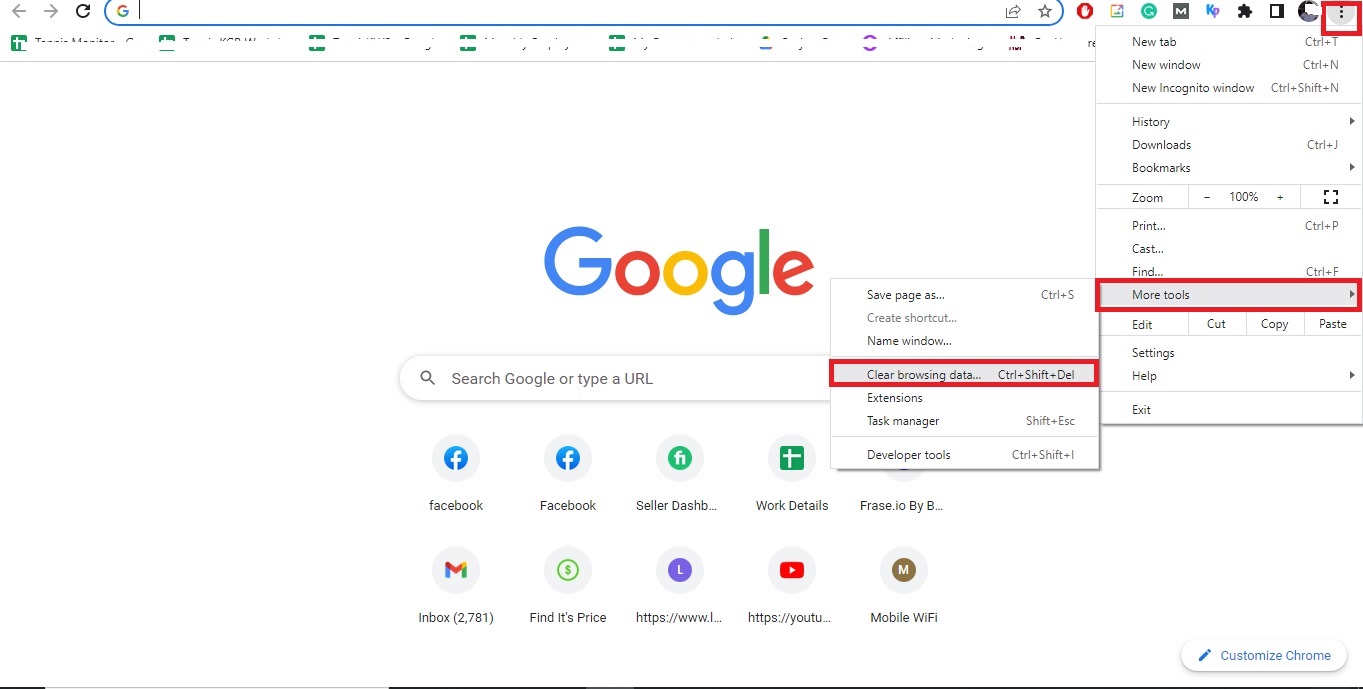Reload the current page
This screenshot has width=1363, height=689.
pyautogui.click(x=82, y=13)
